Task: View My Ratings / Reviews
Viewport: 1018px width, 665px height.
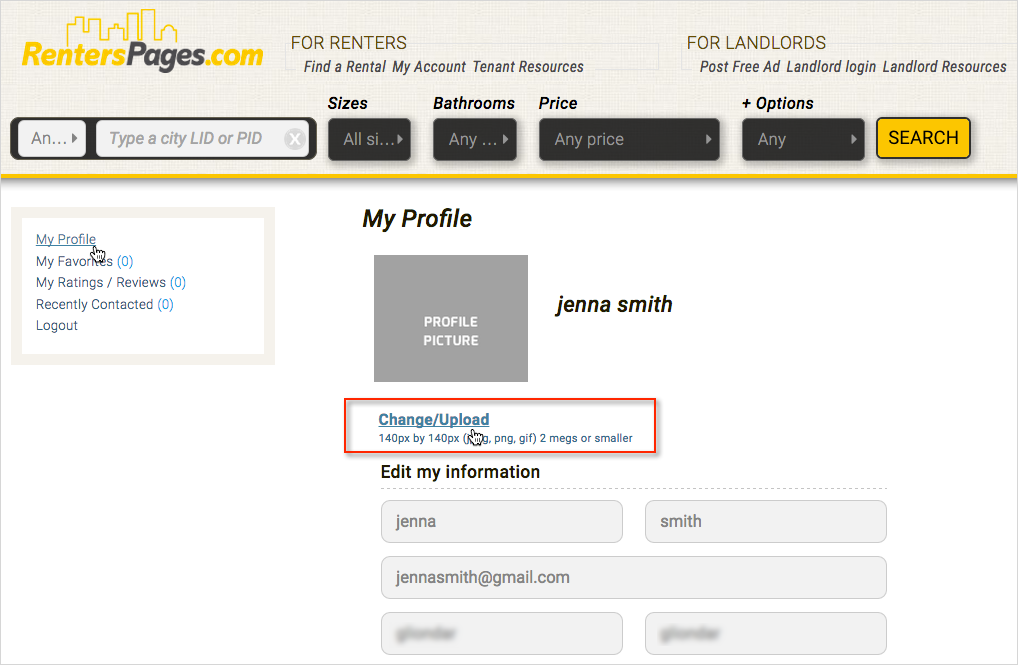Action: 110,282
